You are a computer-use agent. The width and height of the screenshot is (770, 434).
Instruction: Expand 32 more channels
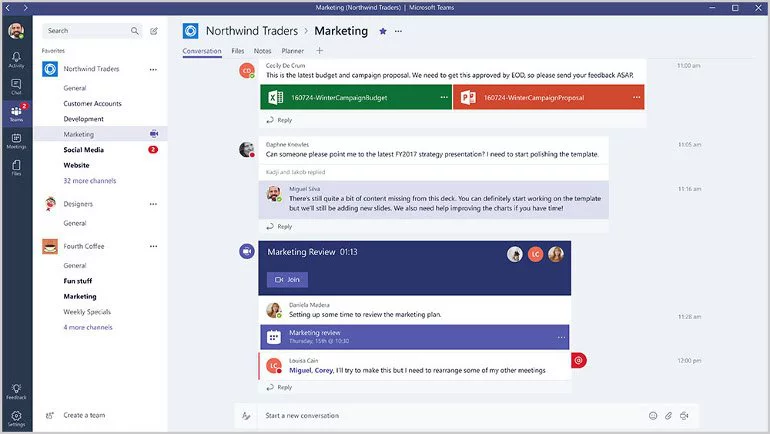(90, 181)
